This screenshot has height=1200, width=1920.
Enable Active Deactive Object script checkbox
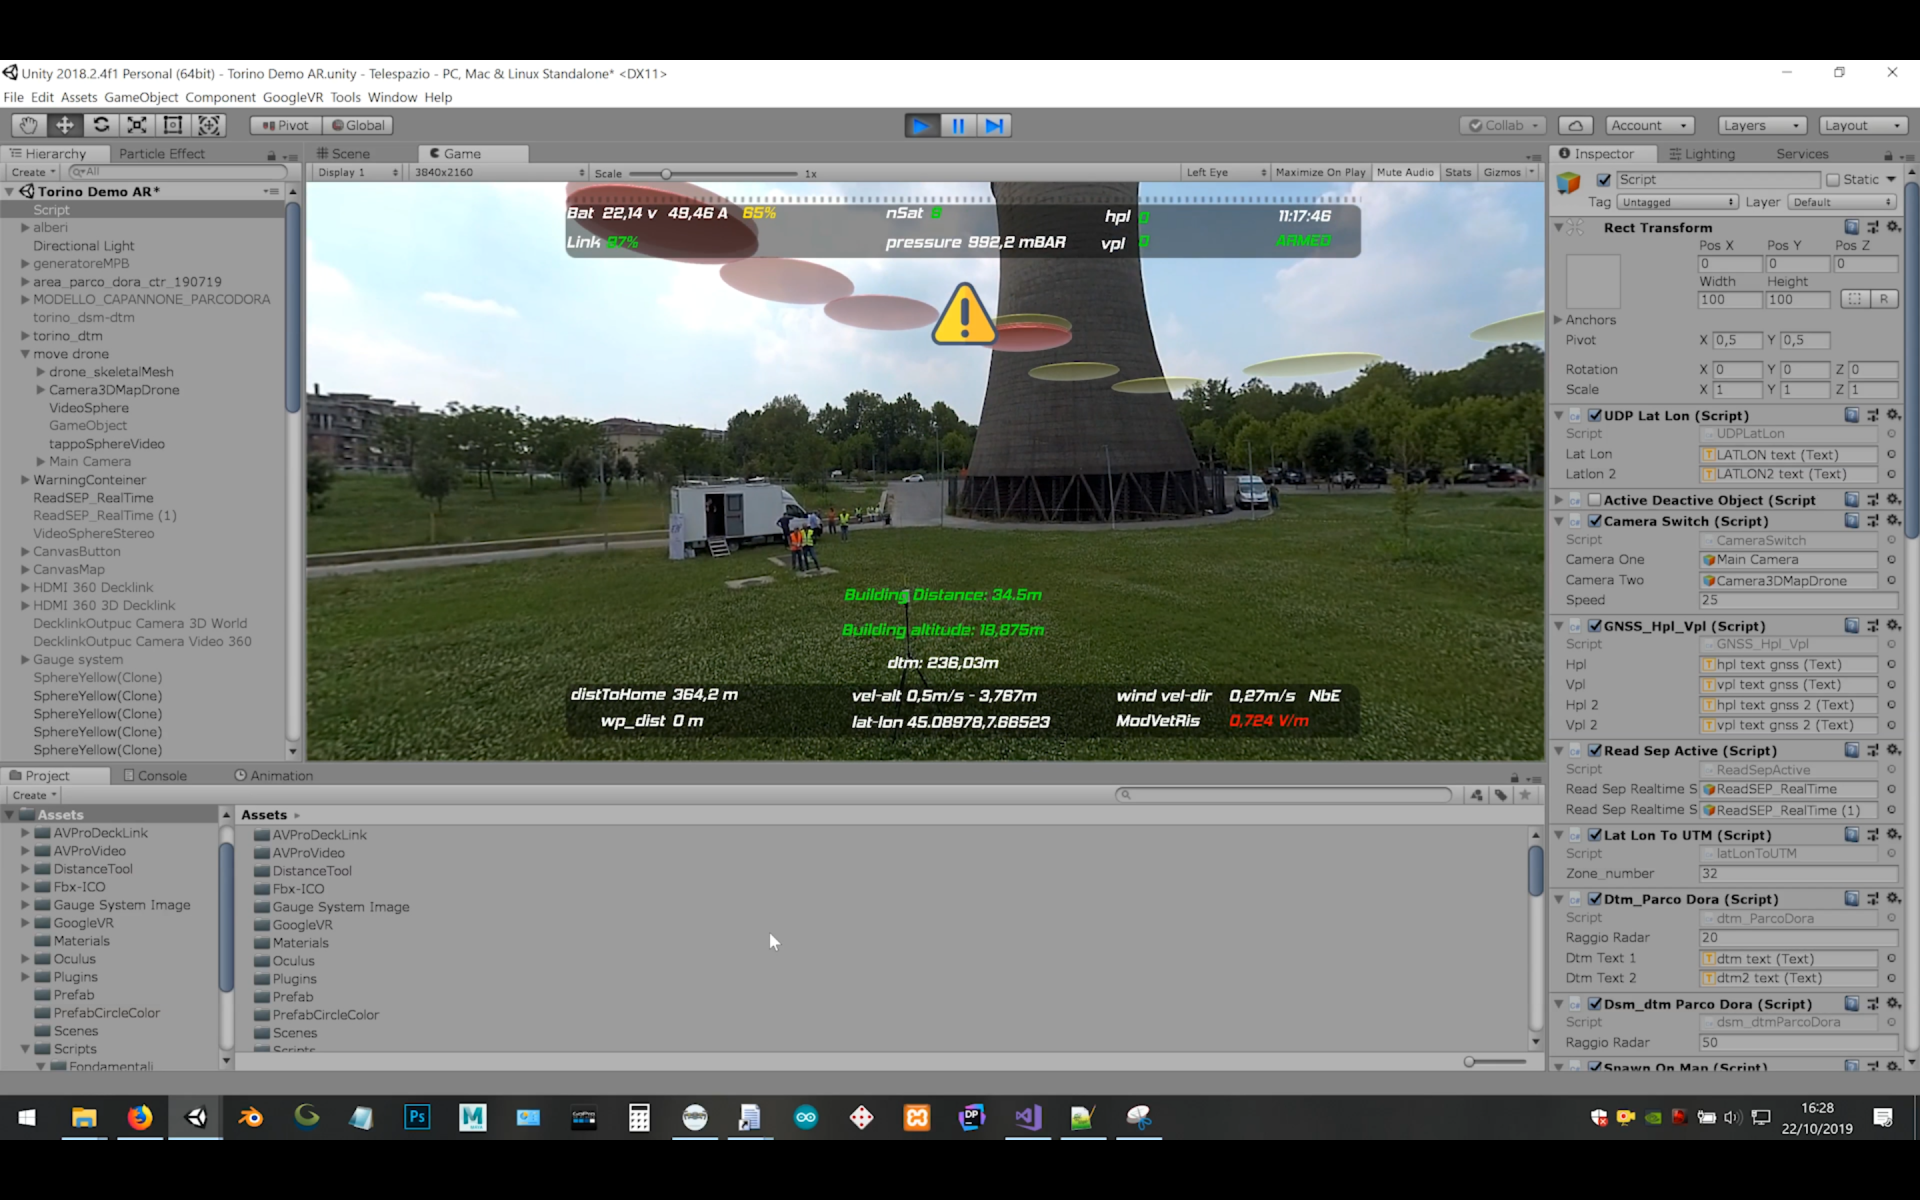tap(1595, 500)
